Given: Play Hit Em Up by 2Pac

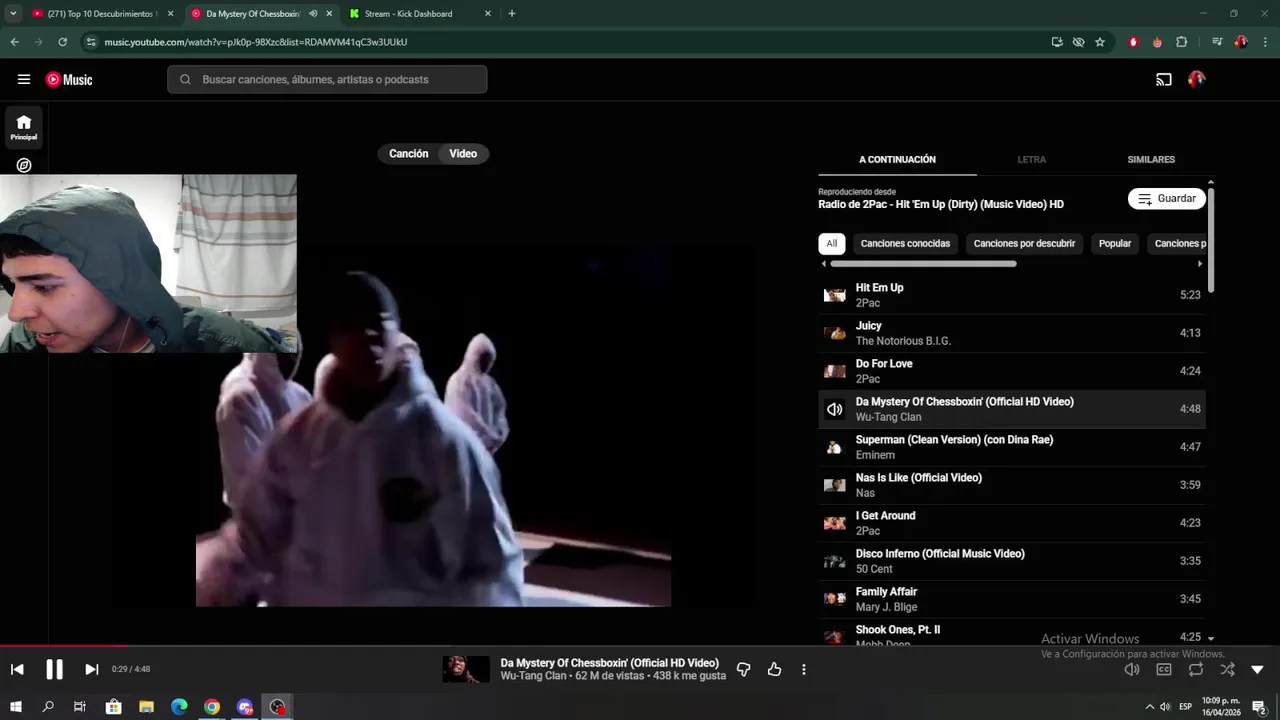Looking at the screenshot, I should (1012, 295).
